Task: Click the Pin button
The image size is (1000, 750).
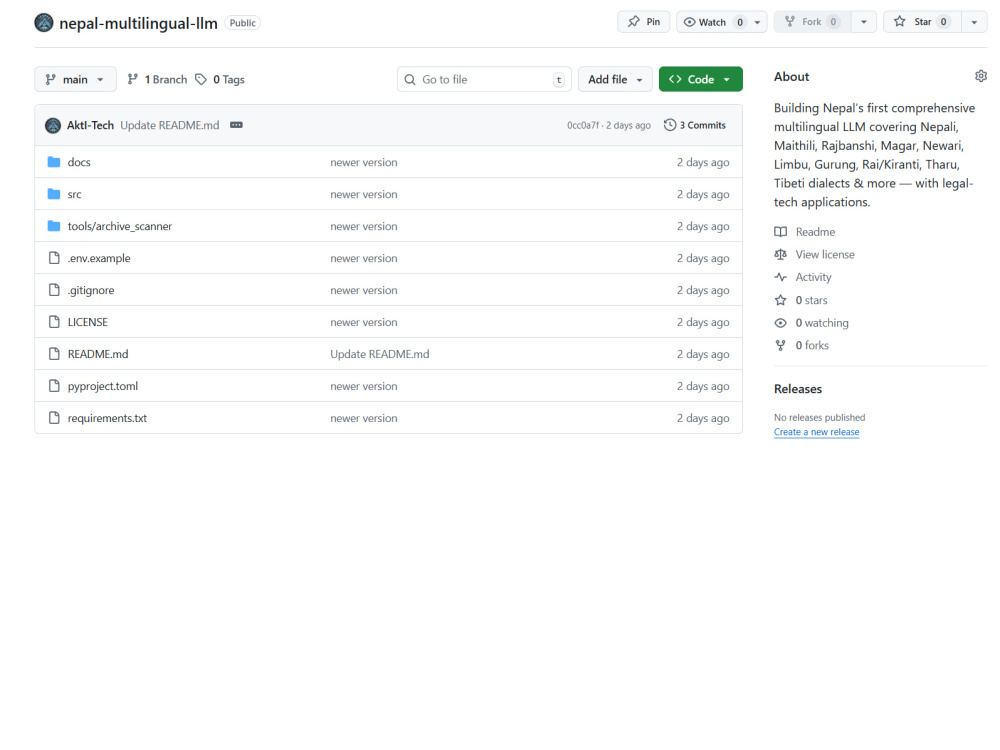Action: [x=643, y=22]
